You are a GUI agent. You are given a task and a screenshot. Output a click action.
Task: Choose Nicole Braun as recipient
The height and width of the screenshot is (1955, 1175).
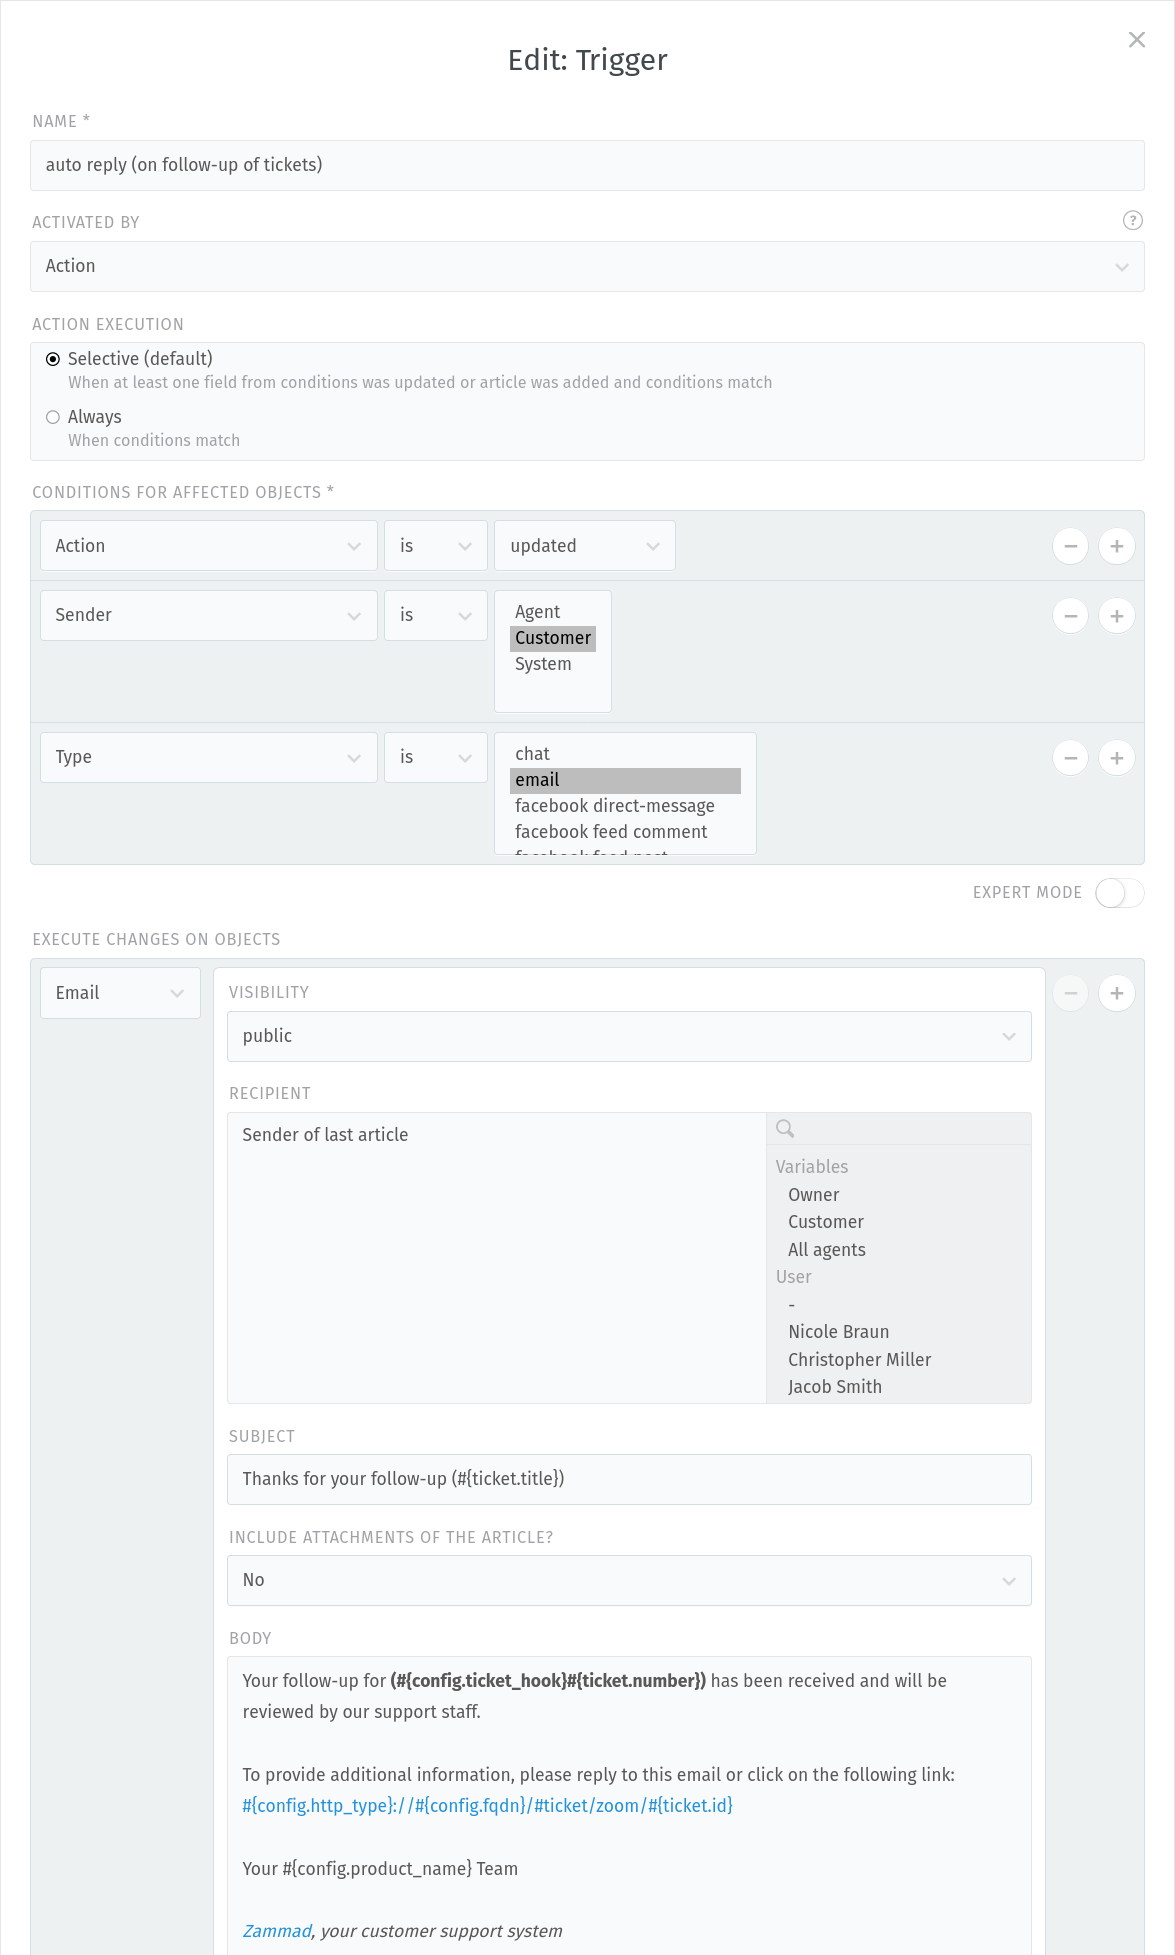(899, 1332)
